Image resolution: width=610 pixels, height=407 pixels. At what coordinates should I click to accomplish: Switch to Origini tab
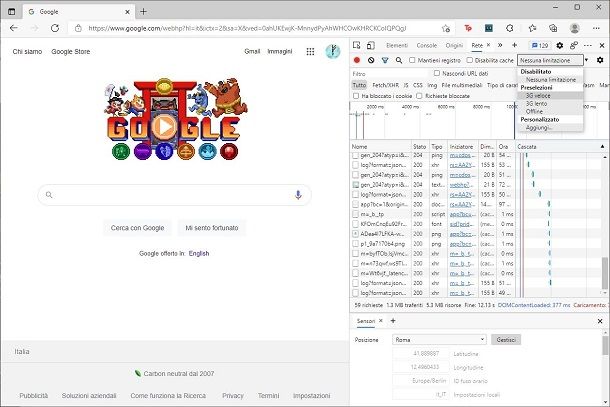(454, 46)
